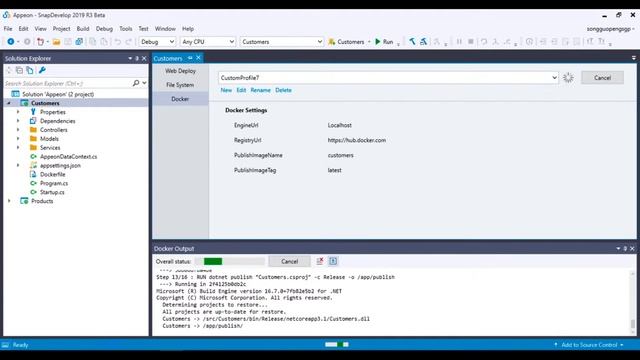
Task: Click Add to Source Control in status bar
Action: (x=589, y=345)
